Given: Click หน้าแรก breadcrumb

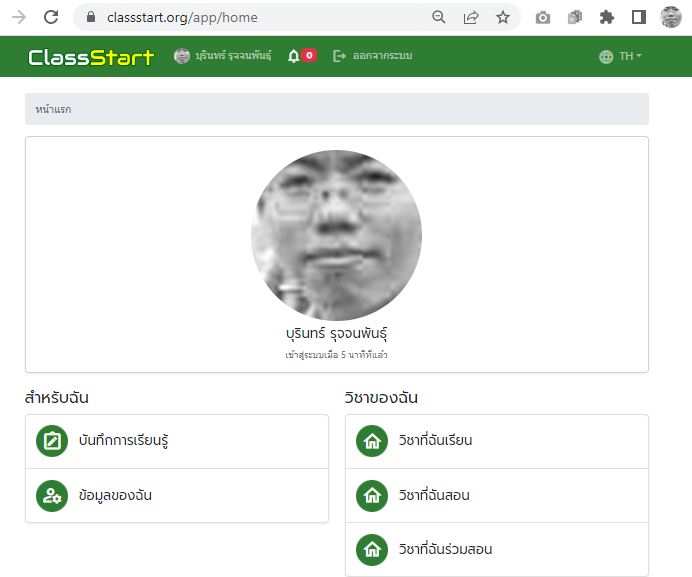Looking at the screenshot, I should tap(53, 109).
